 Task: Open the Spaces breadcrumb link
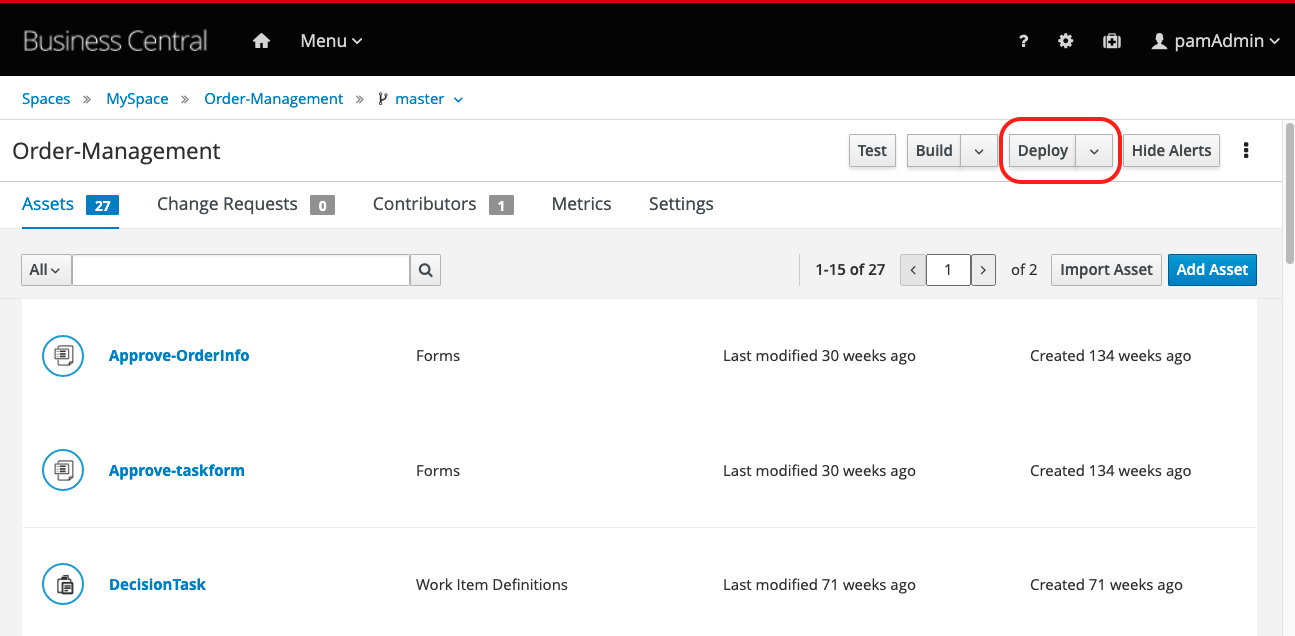tap(46, 99)
